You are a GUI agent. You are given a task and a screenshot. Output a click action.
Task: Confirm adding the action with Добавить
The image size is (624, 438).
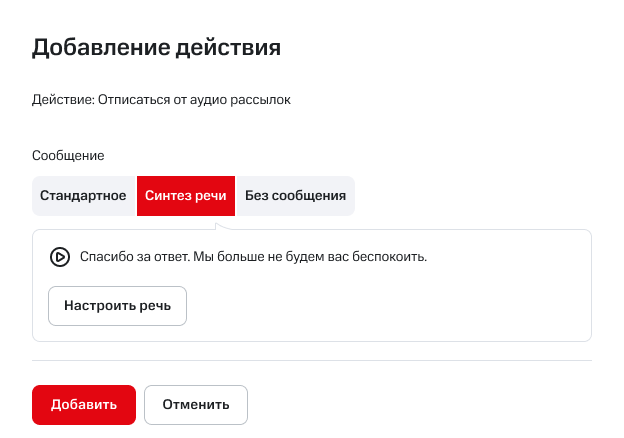(x=84, y=405)
